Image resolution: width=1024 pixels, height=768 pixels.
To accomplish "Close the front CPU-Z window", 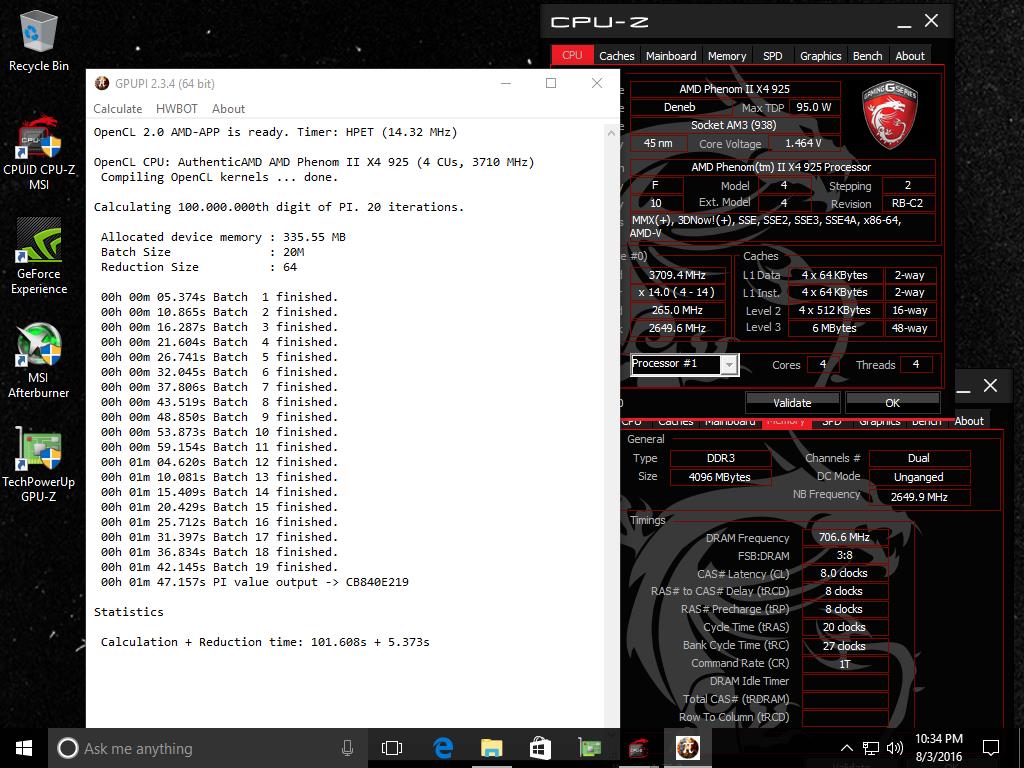I will pos(932,21).
